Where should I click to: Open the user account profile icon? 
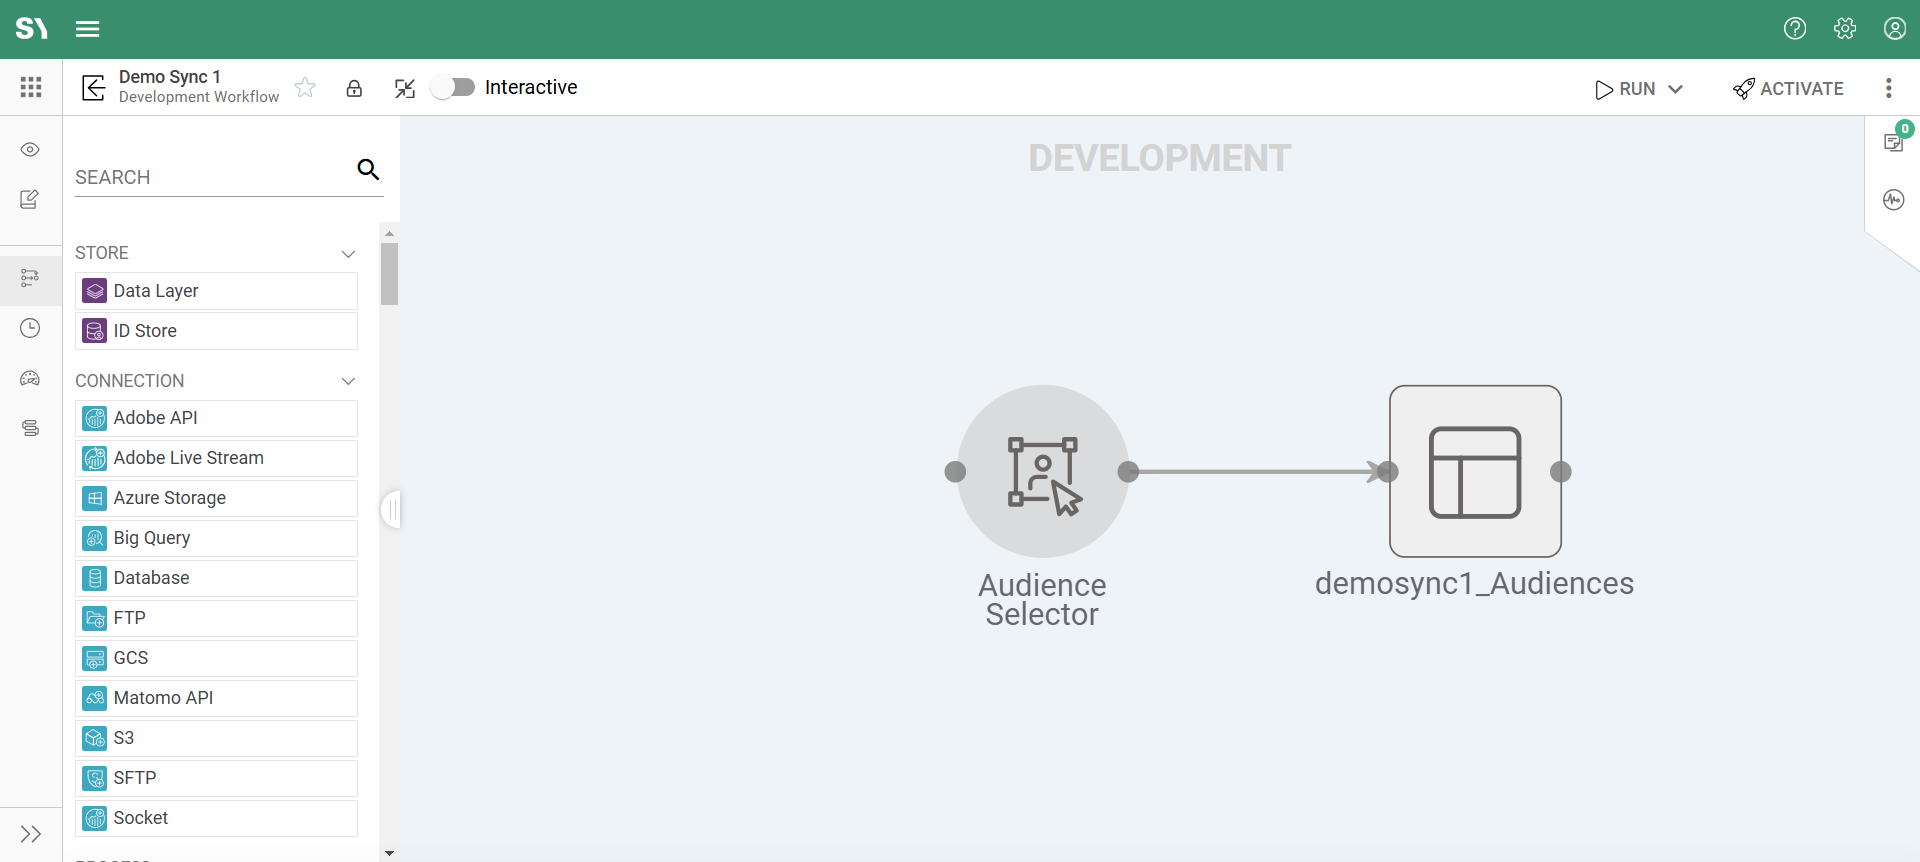click(1895, 29)
